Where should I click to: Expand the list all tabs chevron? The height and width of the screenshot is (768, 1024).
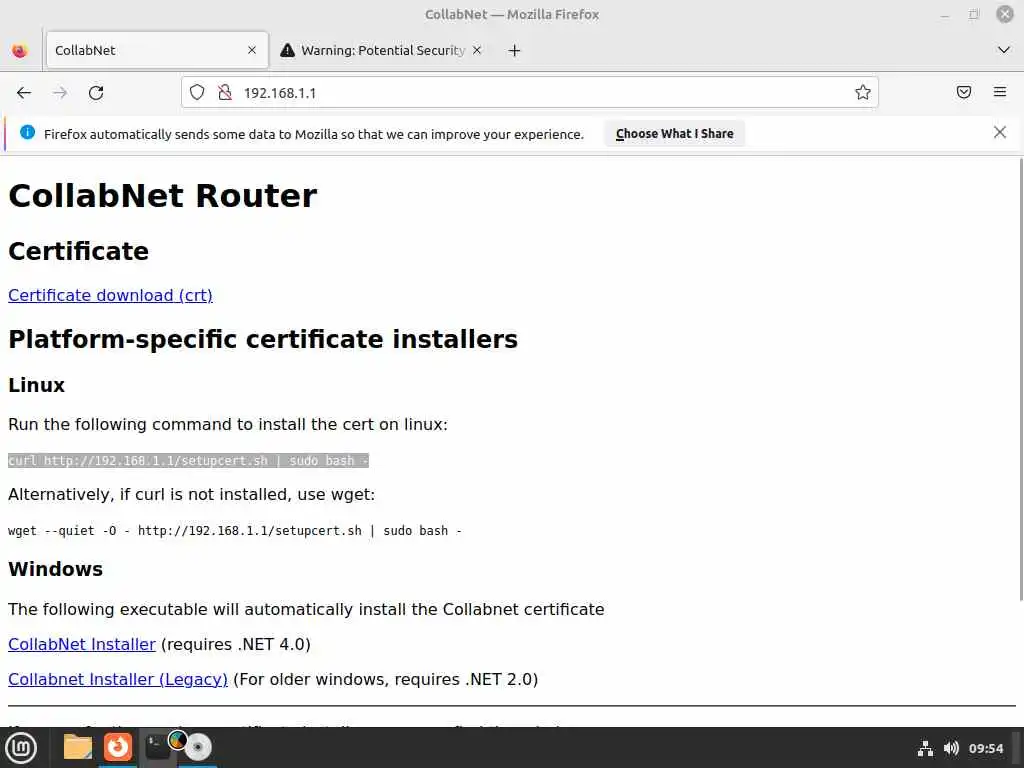1004,50
